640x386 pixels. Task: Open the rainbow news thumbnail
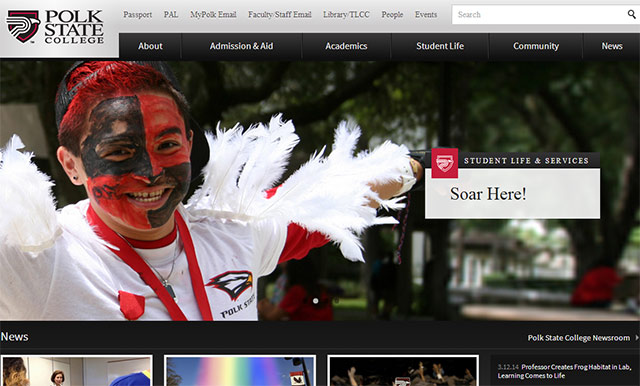click(x=240, y=371)
